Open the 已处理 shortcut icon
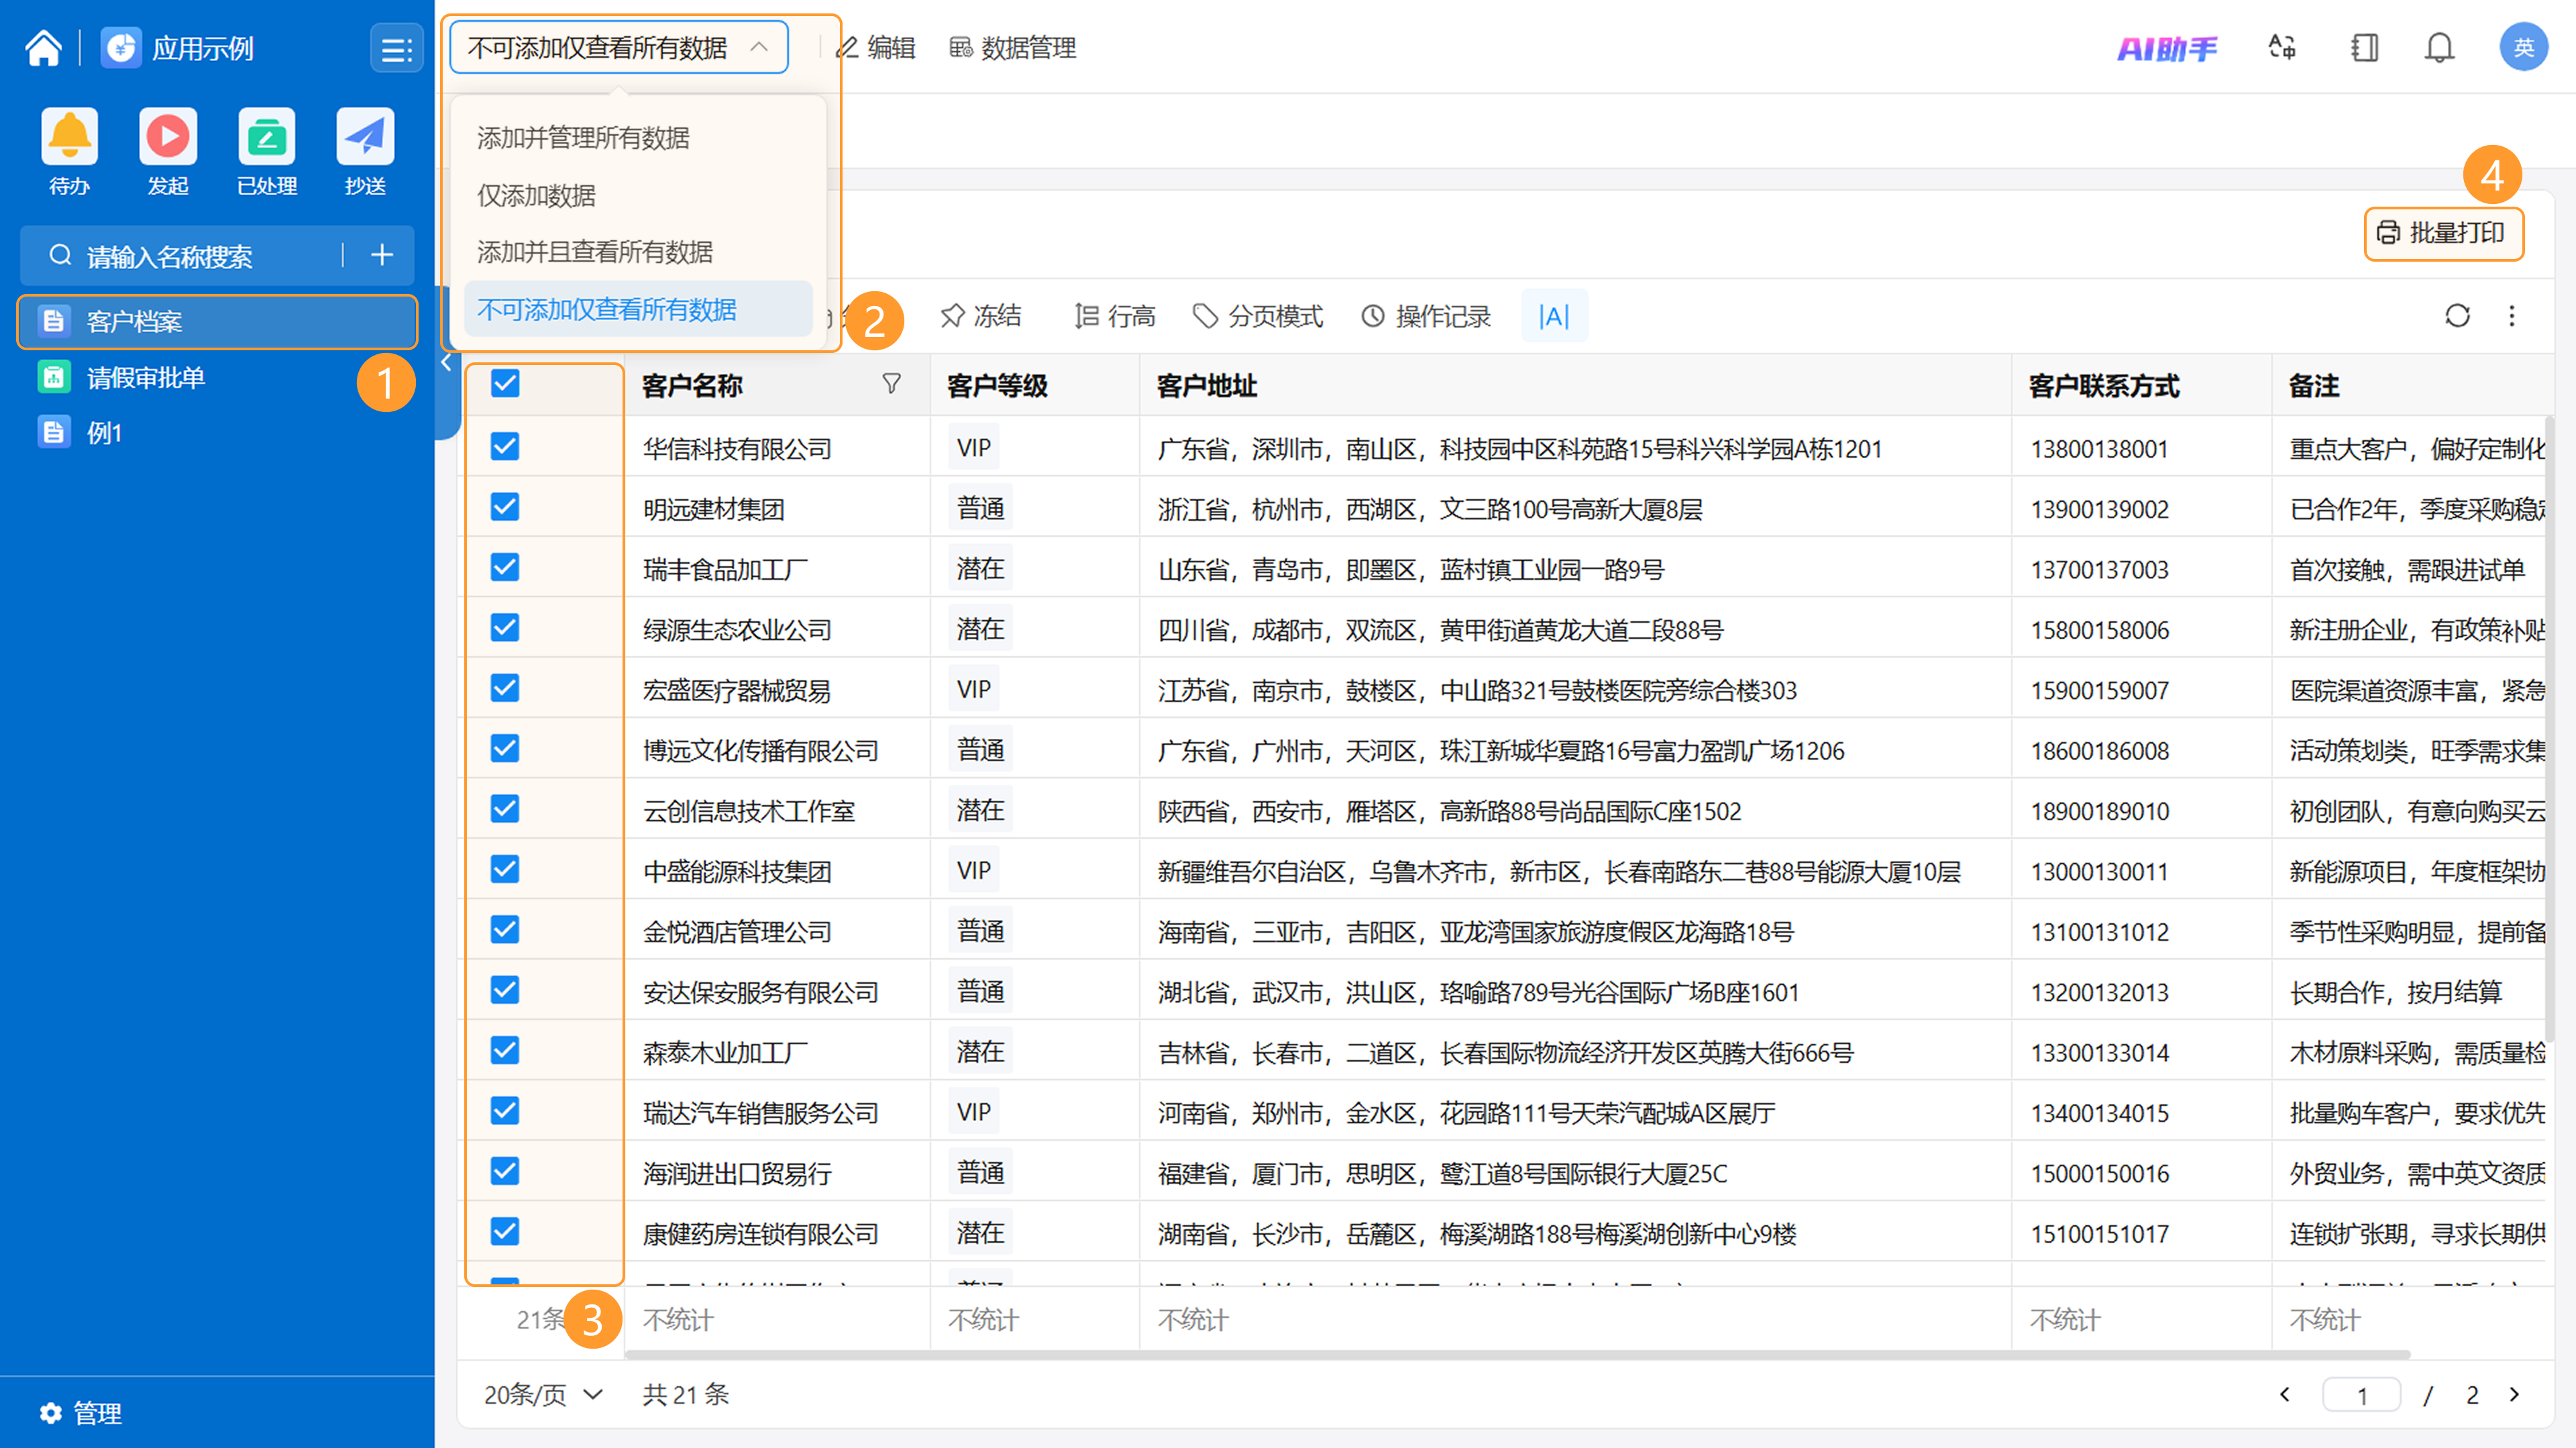2576x1448 pixels. (266, 136)
